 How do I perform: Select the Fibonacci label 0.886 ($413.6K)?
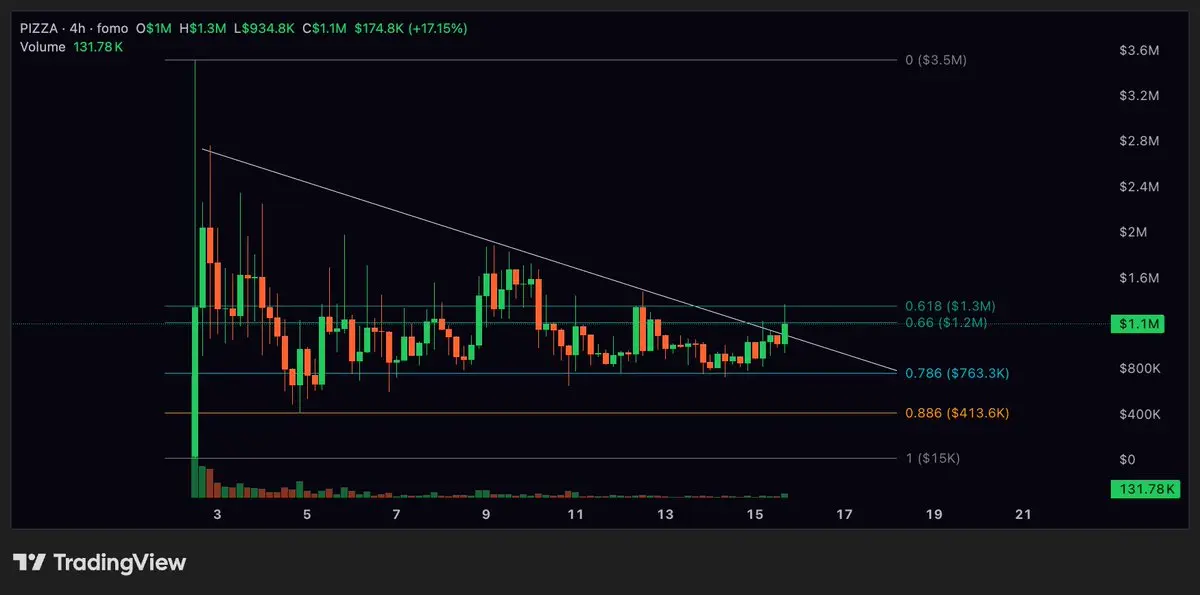tap(957, 413)
